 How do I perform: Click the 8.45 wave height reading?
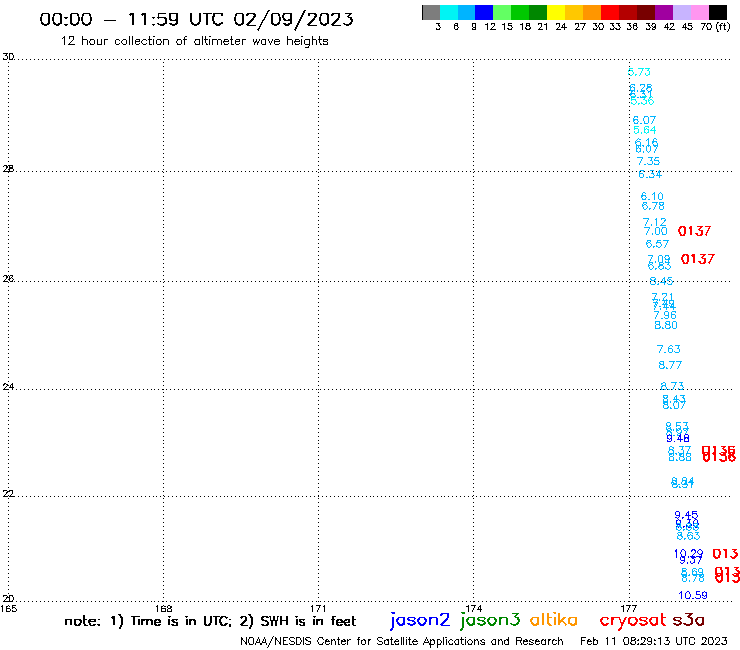661,281
